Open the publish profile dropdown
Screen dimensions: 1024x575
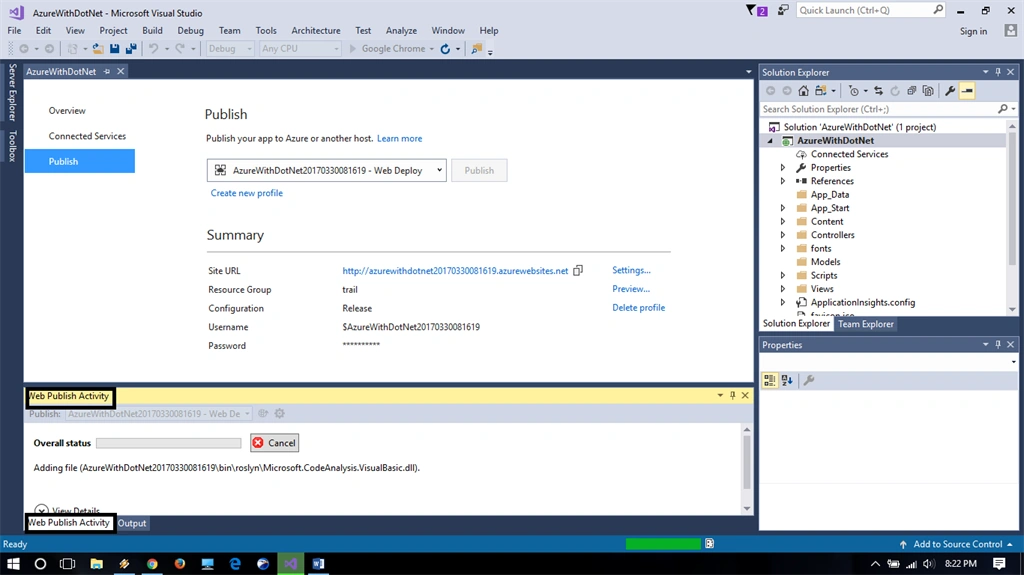(x=327, y=171)
